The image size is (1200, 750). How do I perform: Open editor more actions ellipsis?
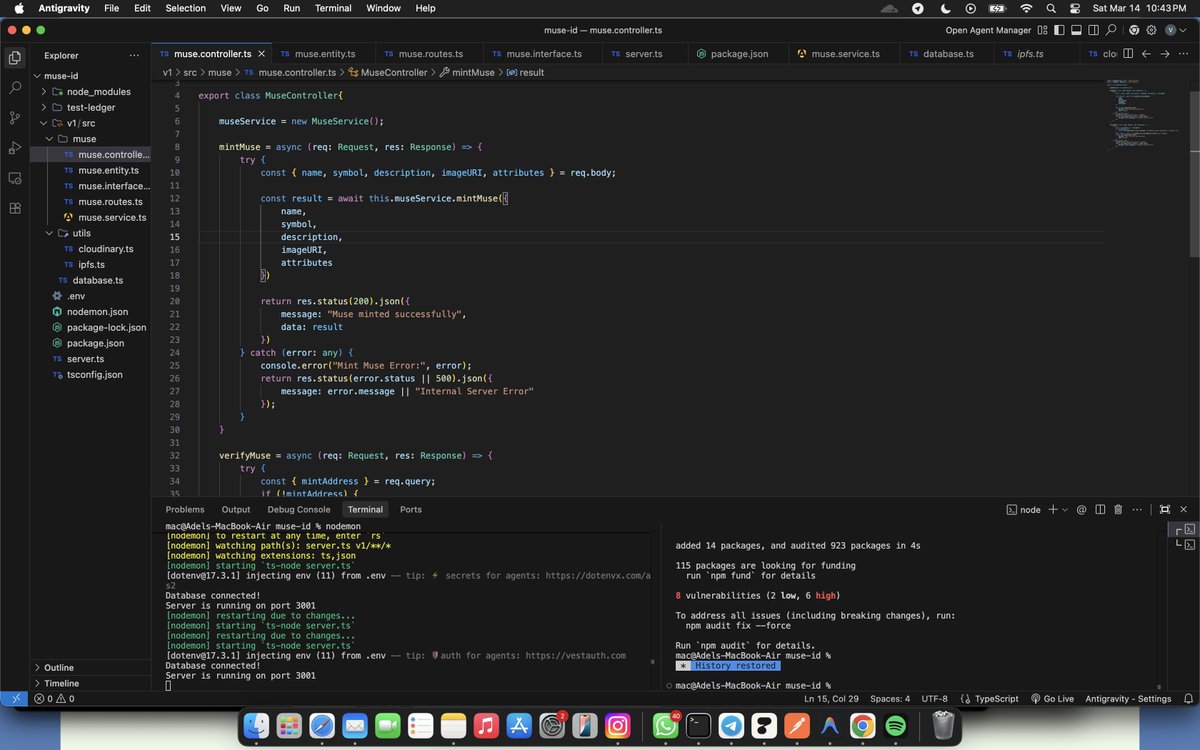[x=1185, y=54]
